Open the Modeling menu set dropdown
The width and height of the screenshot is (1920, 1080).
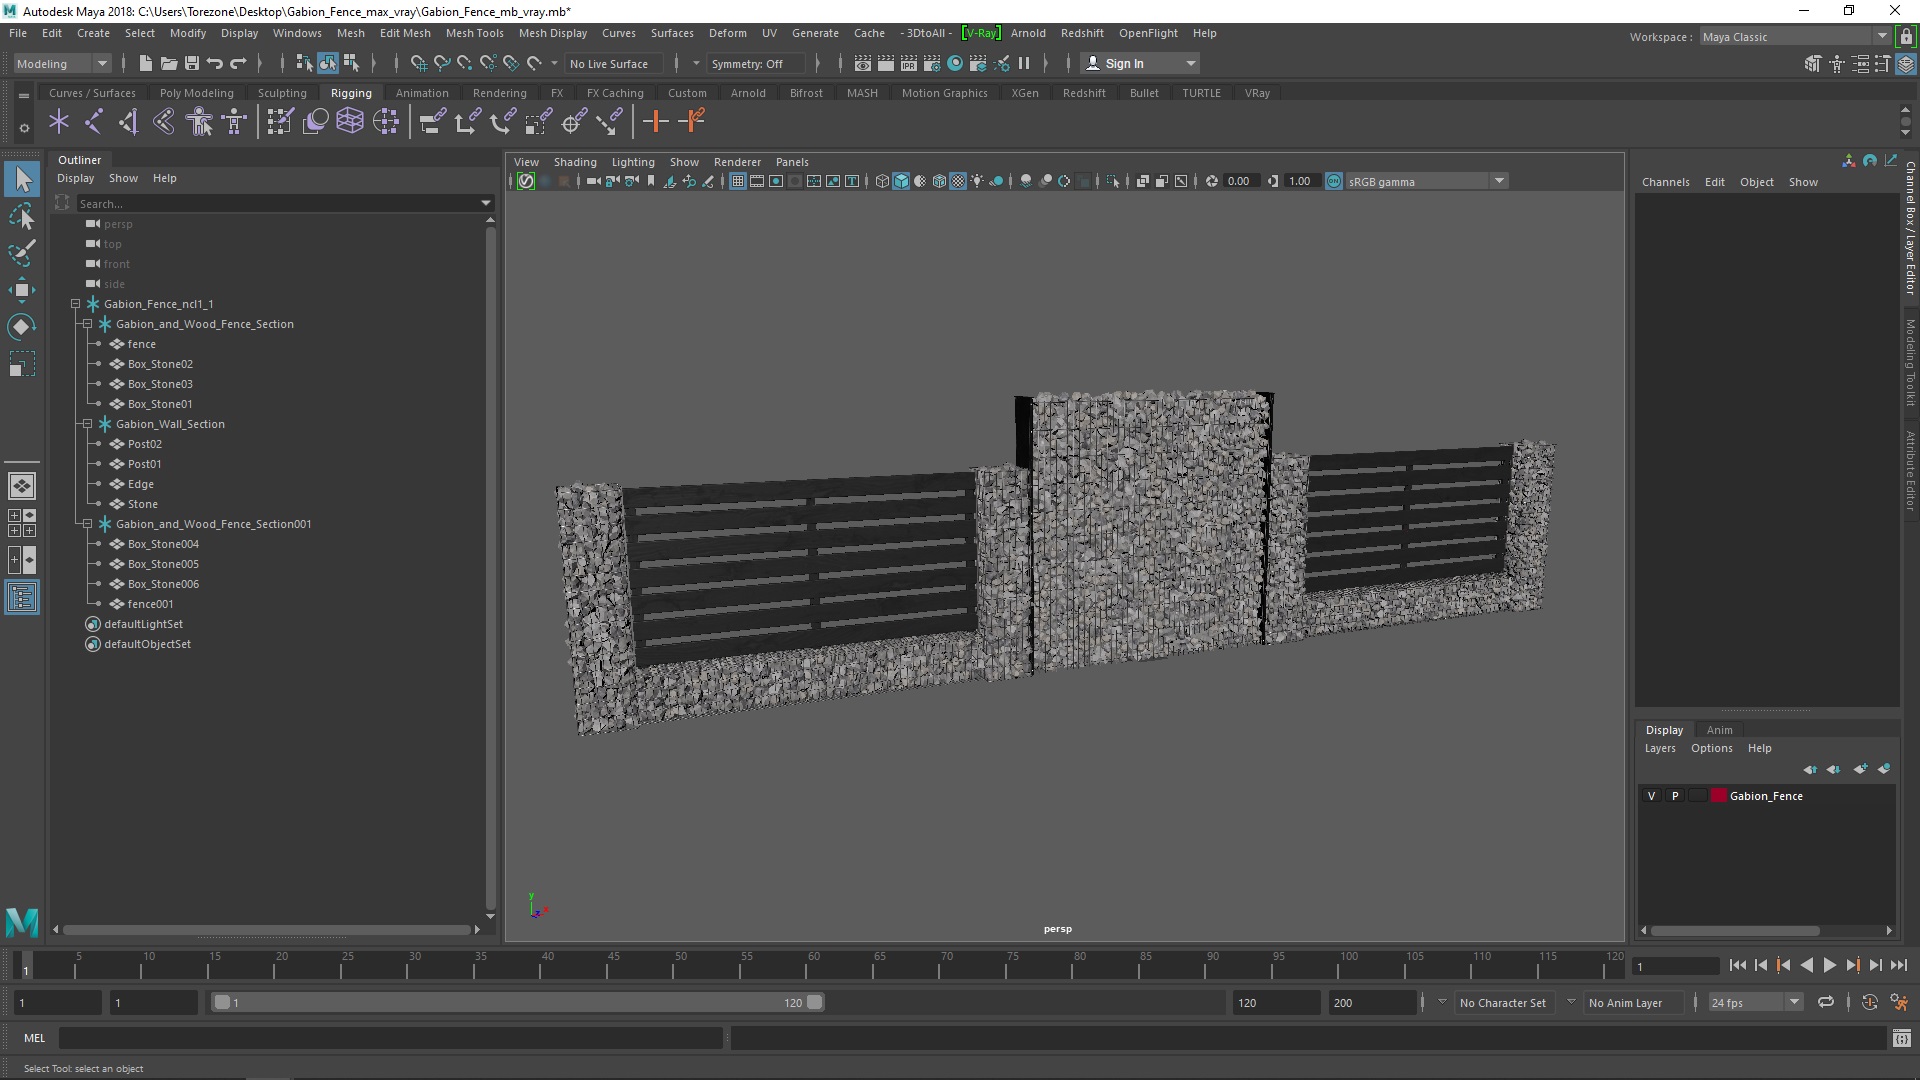[x=62, y=64]
